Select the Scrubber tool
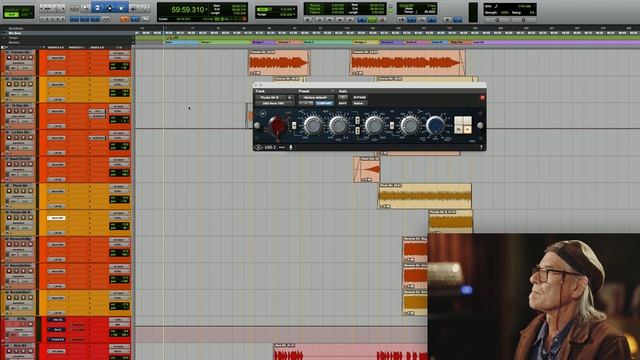This screenshot has height=360, width=640. point(133,8)
